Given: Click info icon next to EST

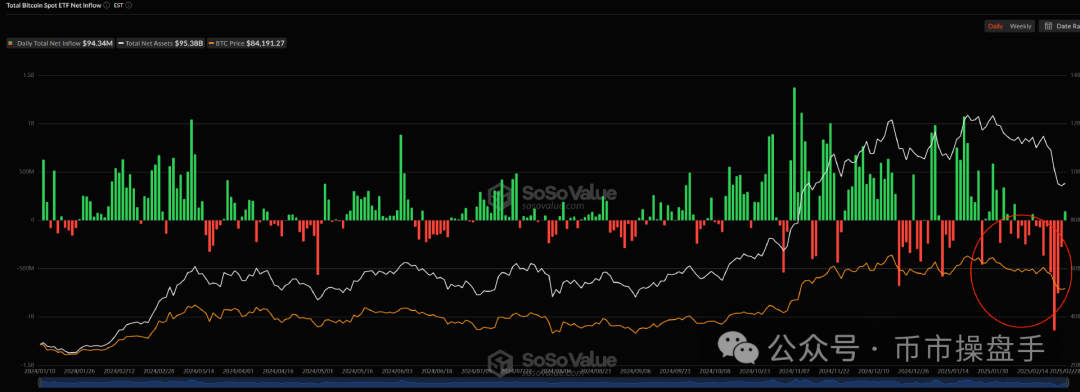Looking at the screenshot, I should (x=129, y=5).
